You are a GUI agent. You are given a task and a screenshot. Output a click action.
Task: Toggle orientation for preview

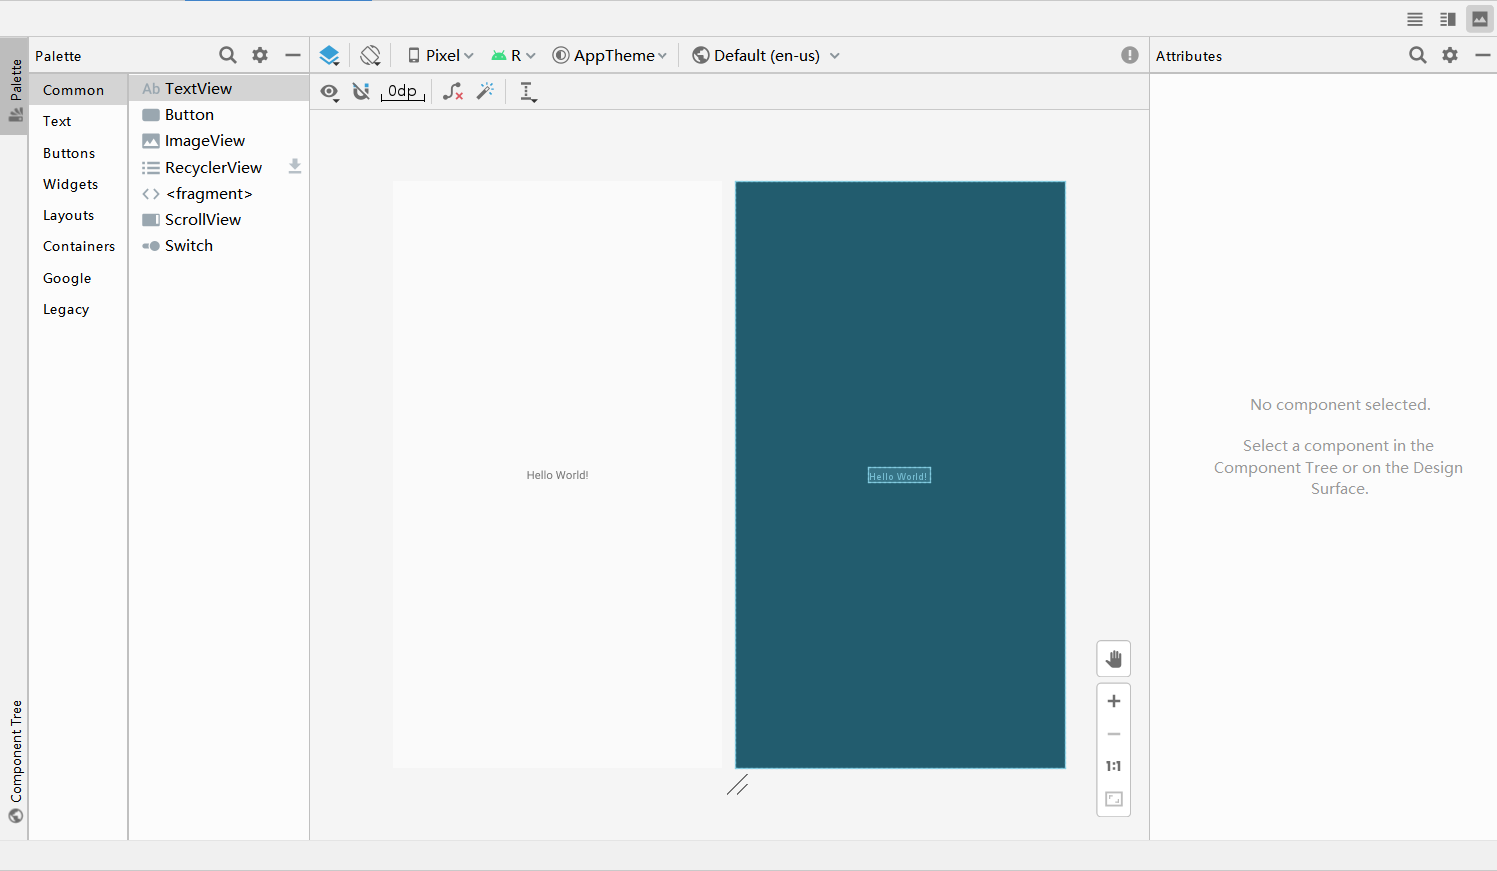tap(371, 55)
